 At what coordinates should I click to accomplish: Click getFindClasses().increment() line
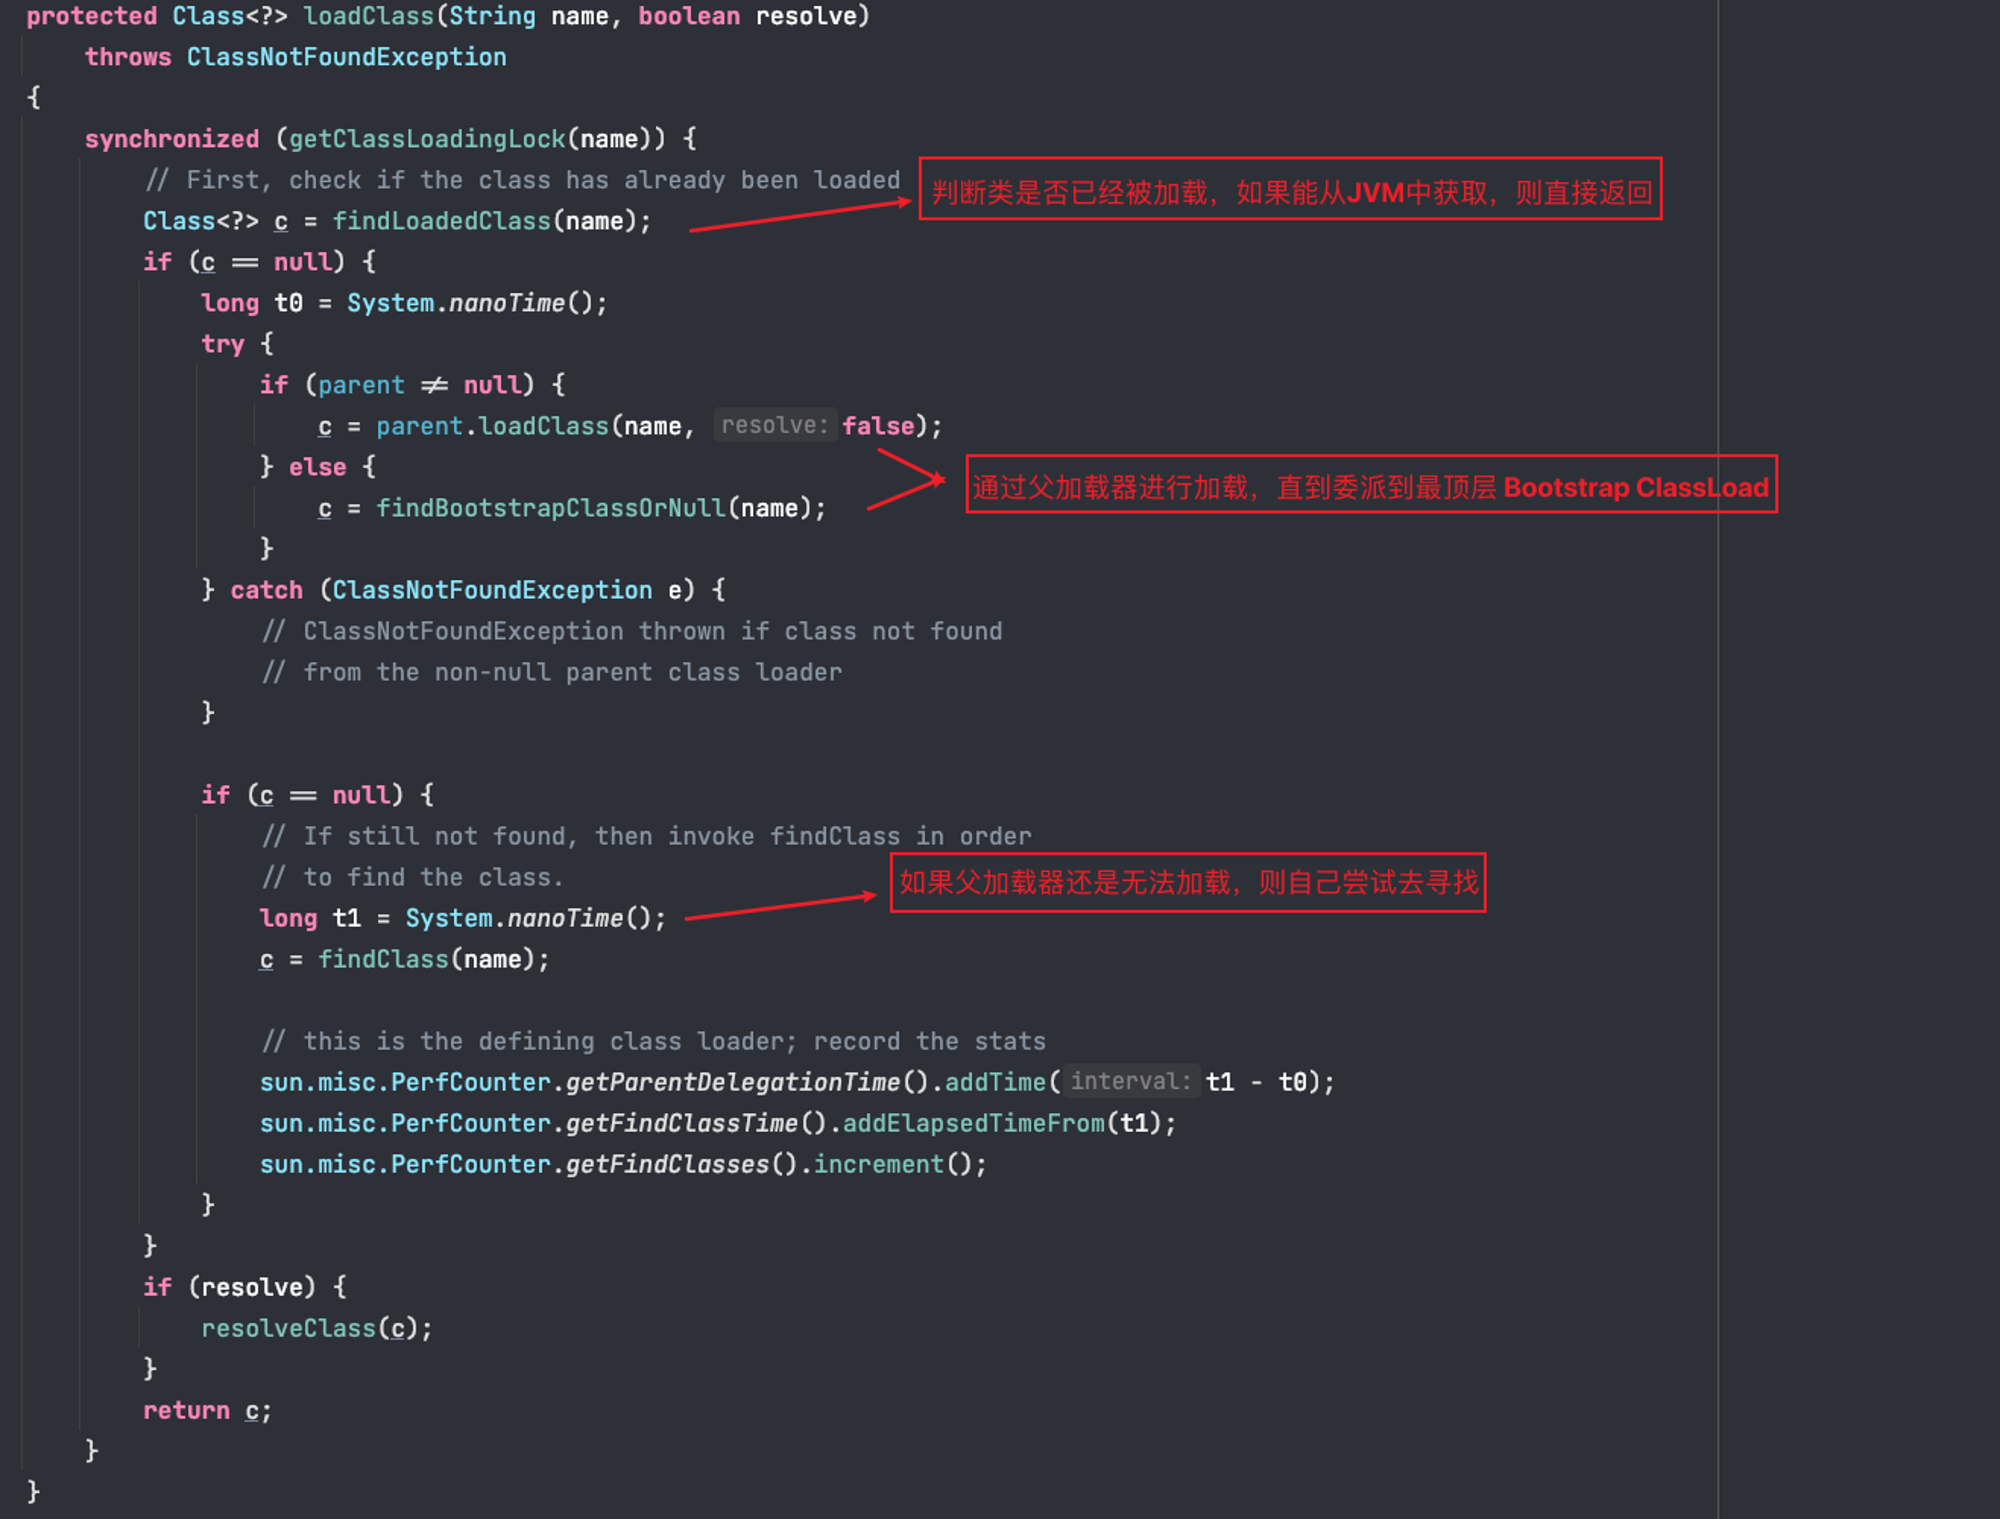[623, 1165]
